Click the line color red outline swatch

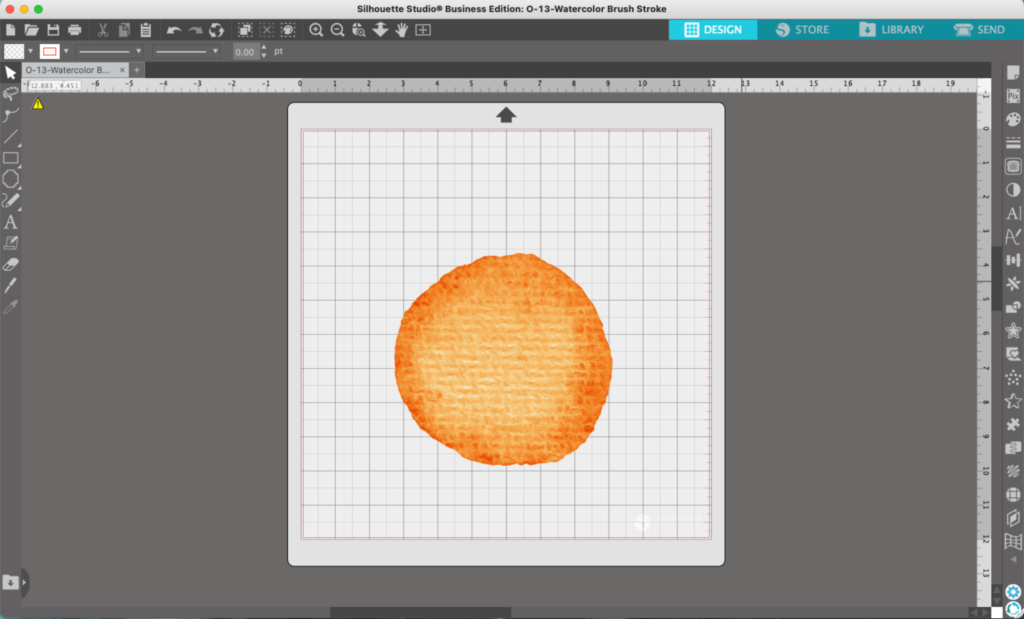point(50,51)
